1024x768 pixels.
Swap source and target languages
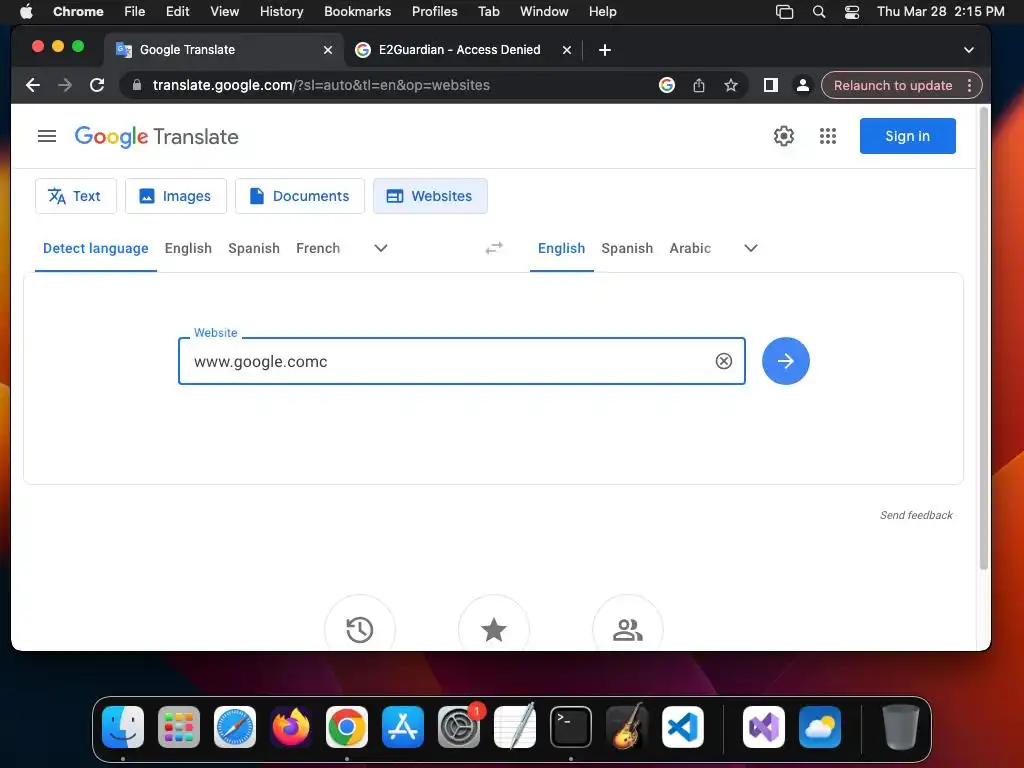coord(494,248)
